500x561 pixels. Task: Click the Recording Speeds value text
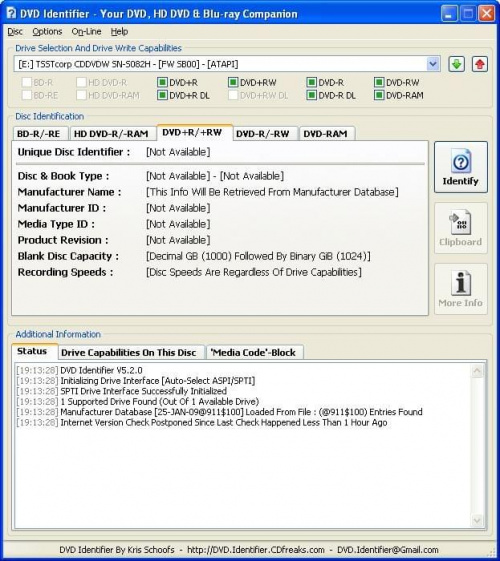point(254,272)
